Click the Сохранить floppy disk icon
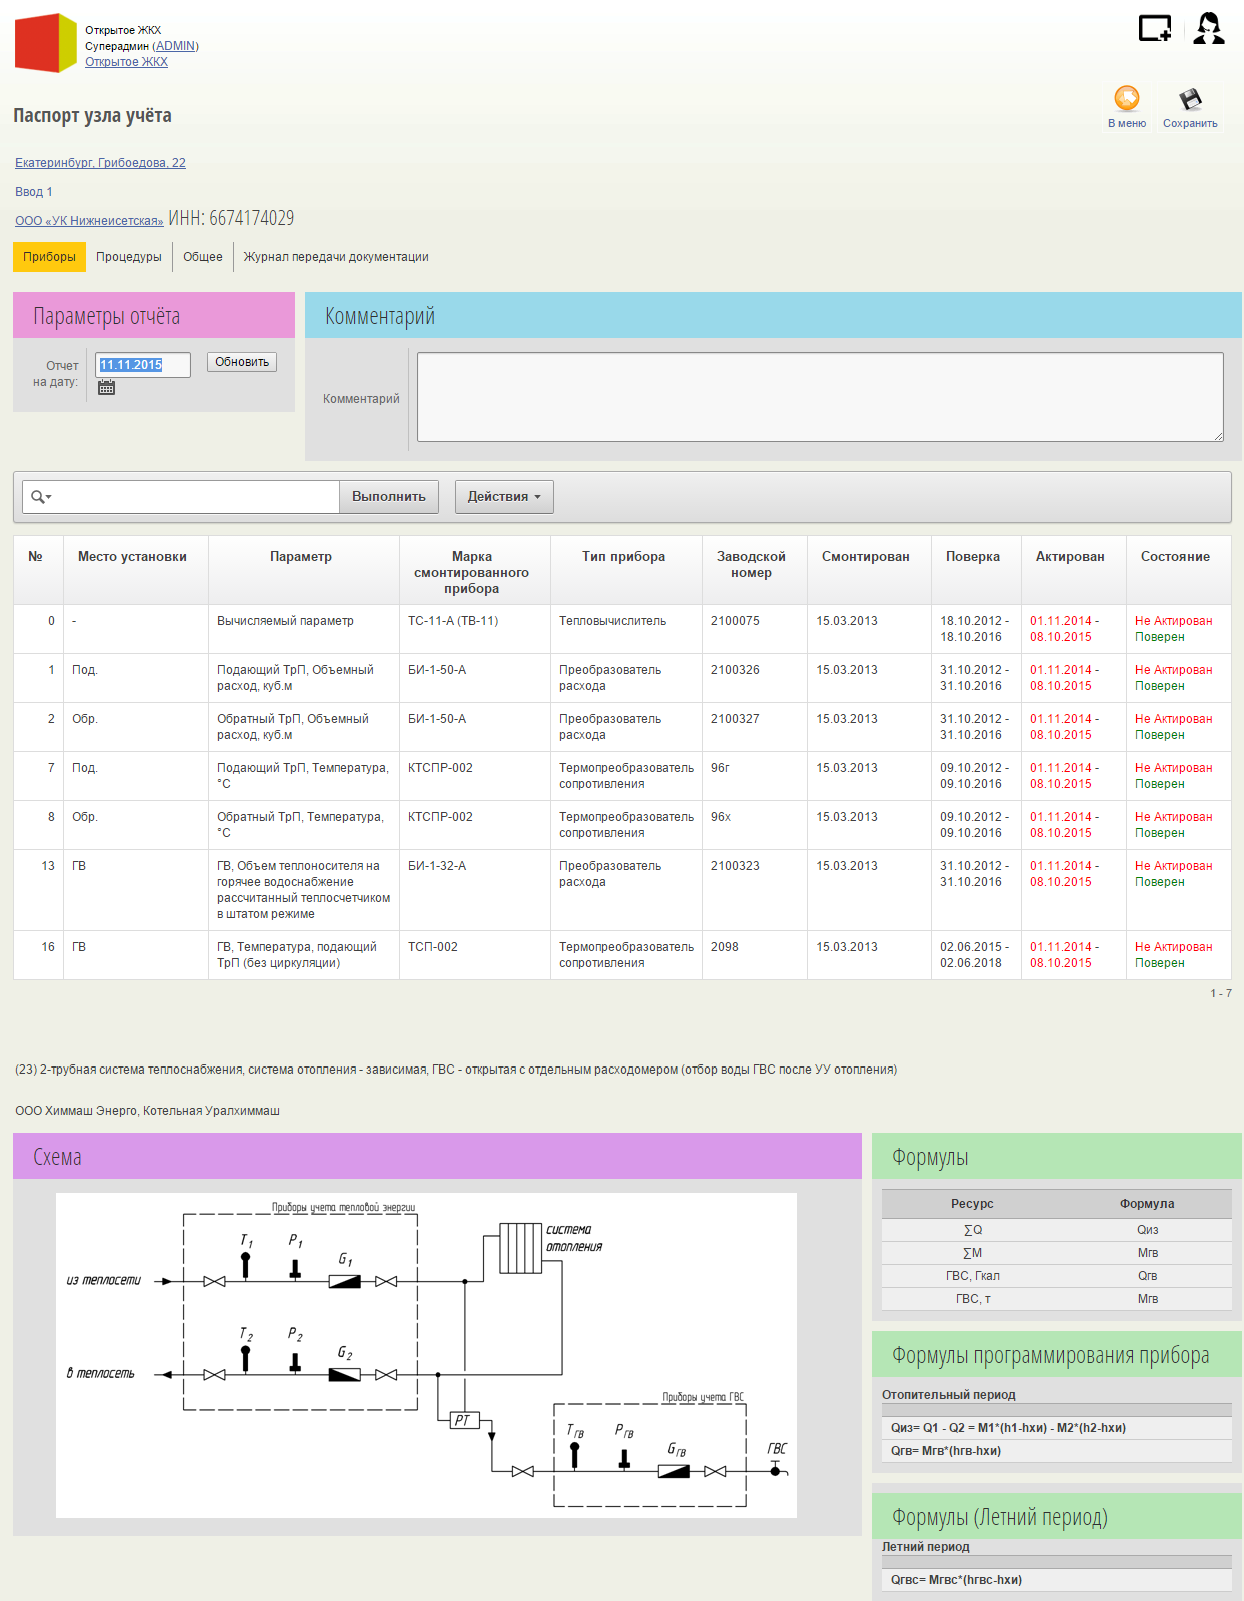1244x1601 pixels. click(x=1190, y=99)
